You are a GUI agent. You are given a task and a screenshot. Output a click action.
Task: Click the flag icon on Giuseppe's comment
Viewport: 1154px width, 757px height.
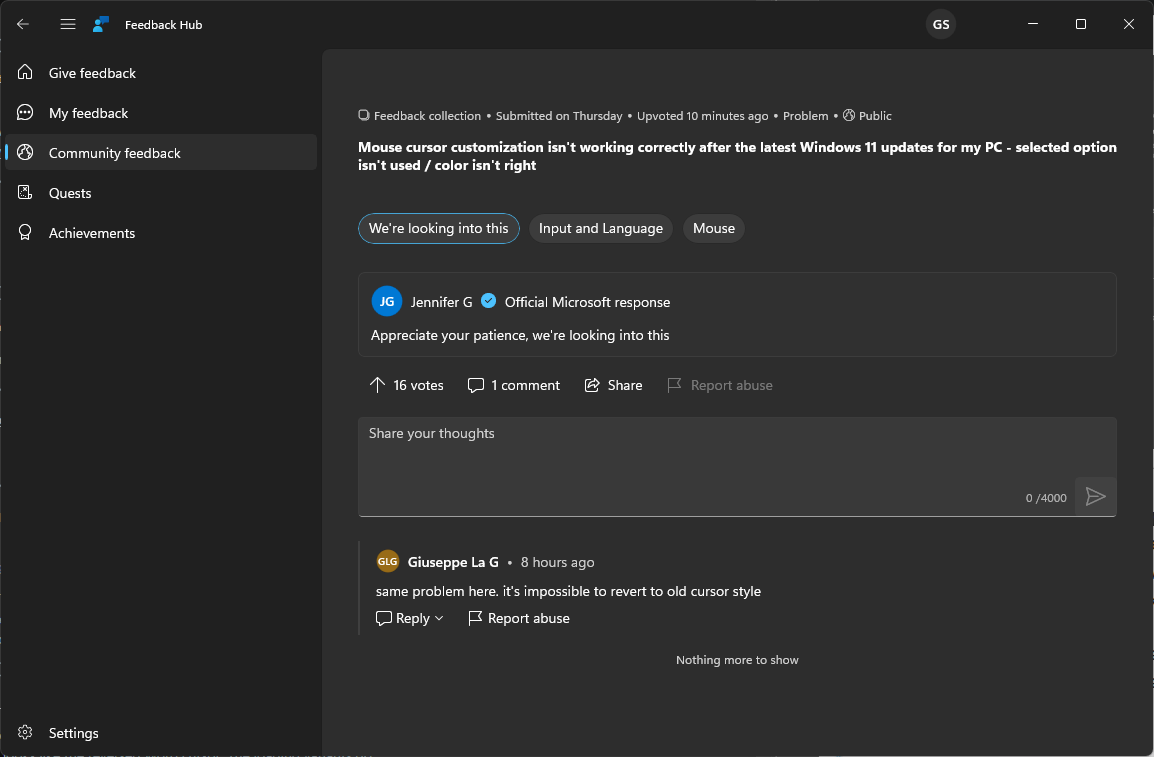(475, 618)
